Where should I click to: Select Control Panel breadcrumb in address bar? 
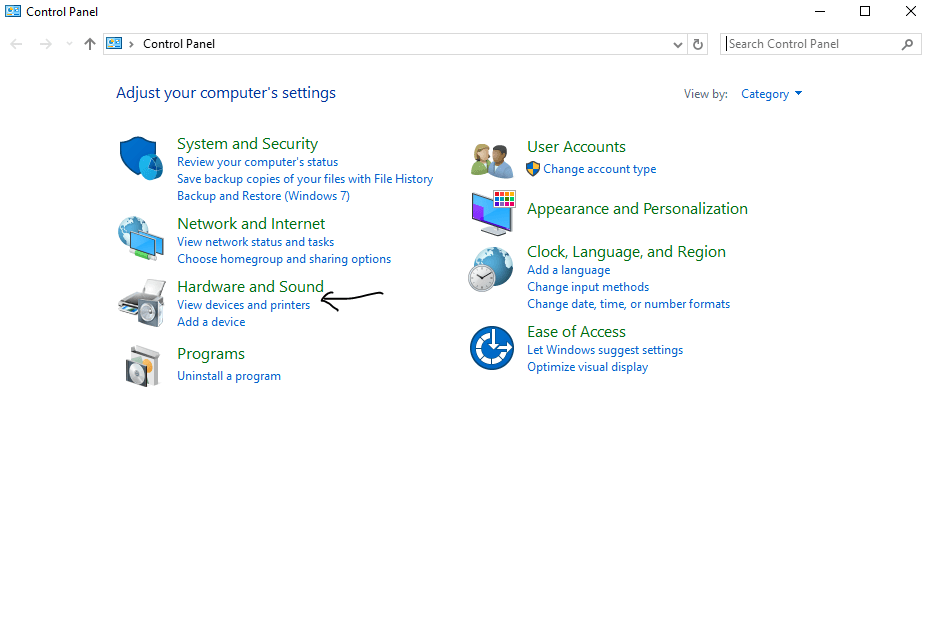pyautogui.click(x=179, y=44)
